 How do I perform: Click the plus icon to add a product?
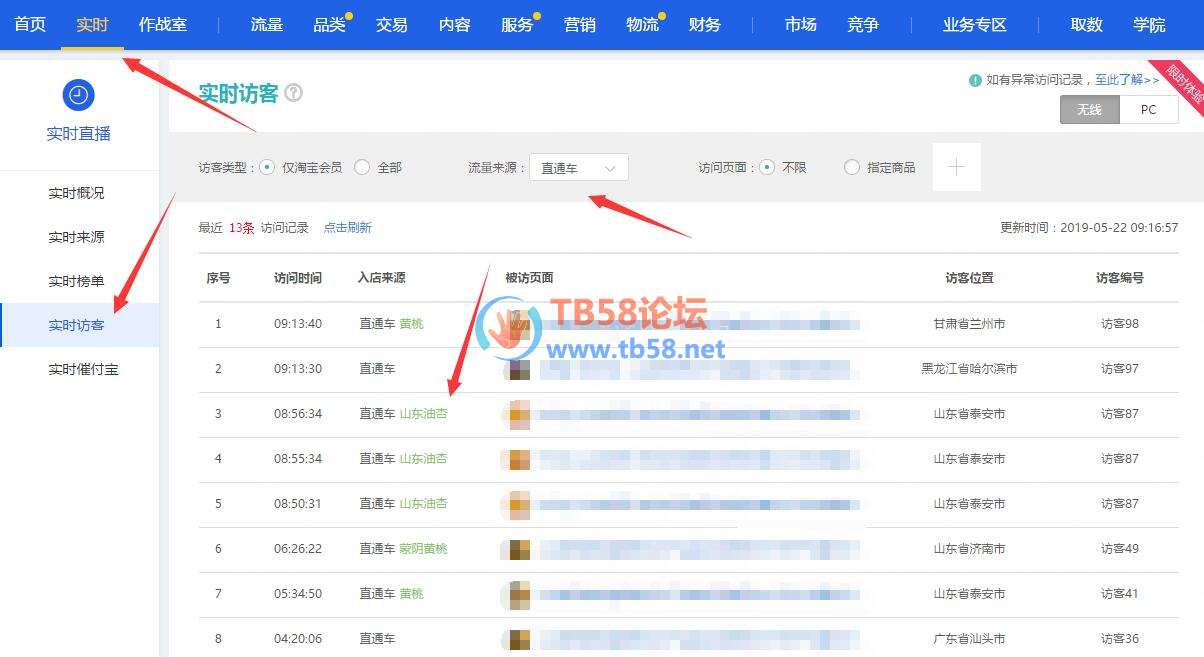coord(956,167)
